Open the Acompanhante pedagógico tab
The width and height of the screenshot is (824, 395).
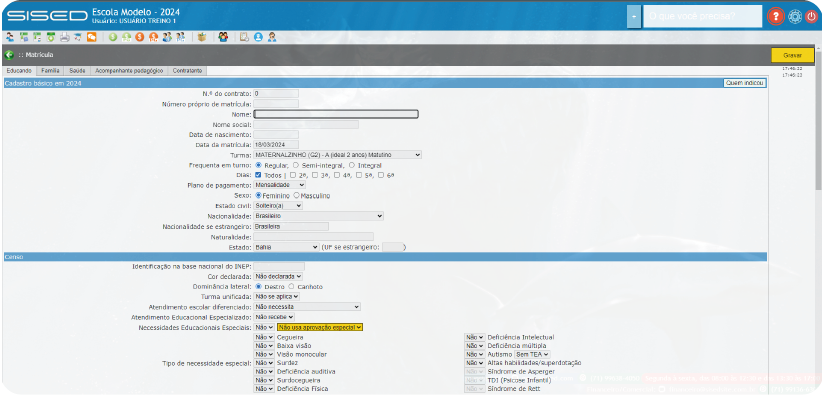(x=129, y=70)
